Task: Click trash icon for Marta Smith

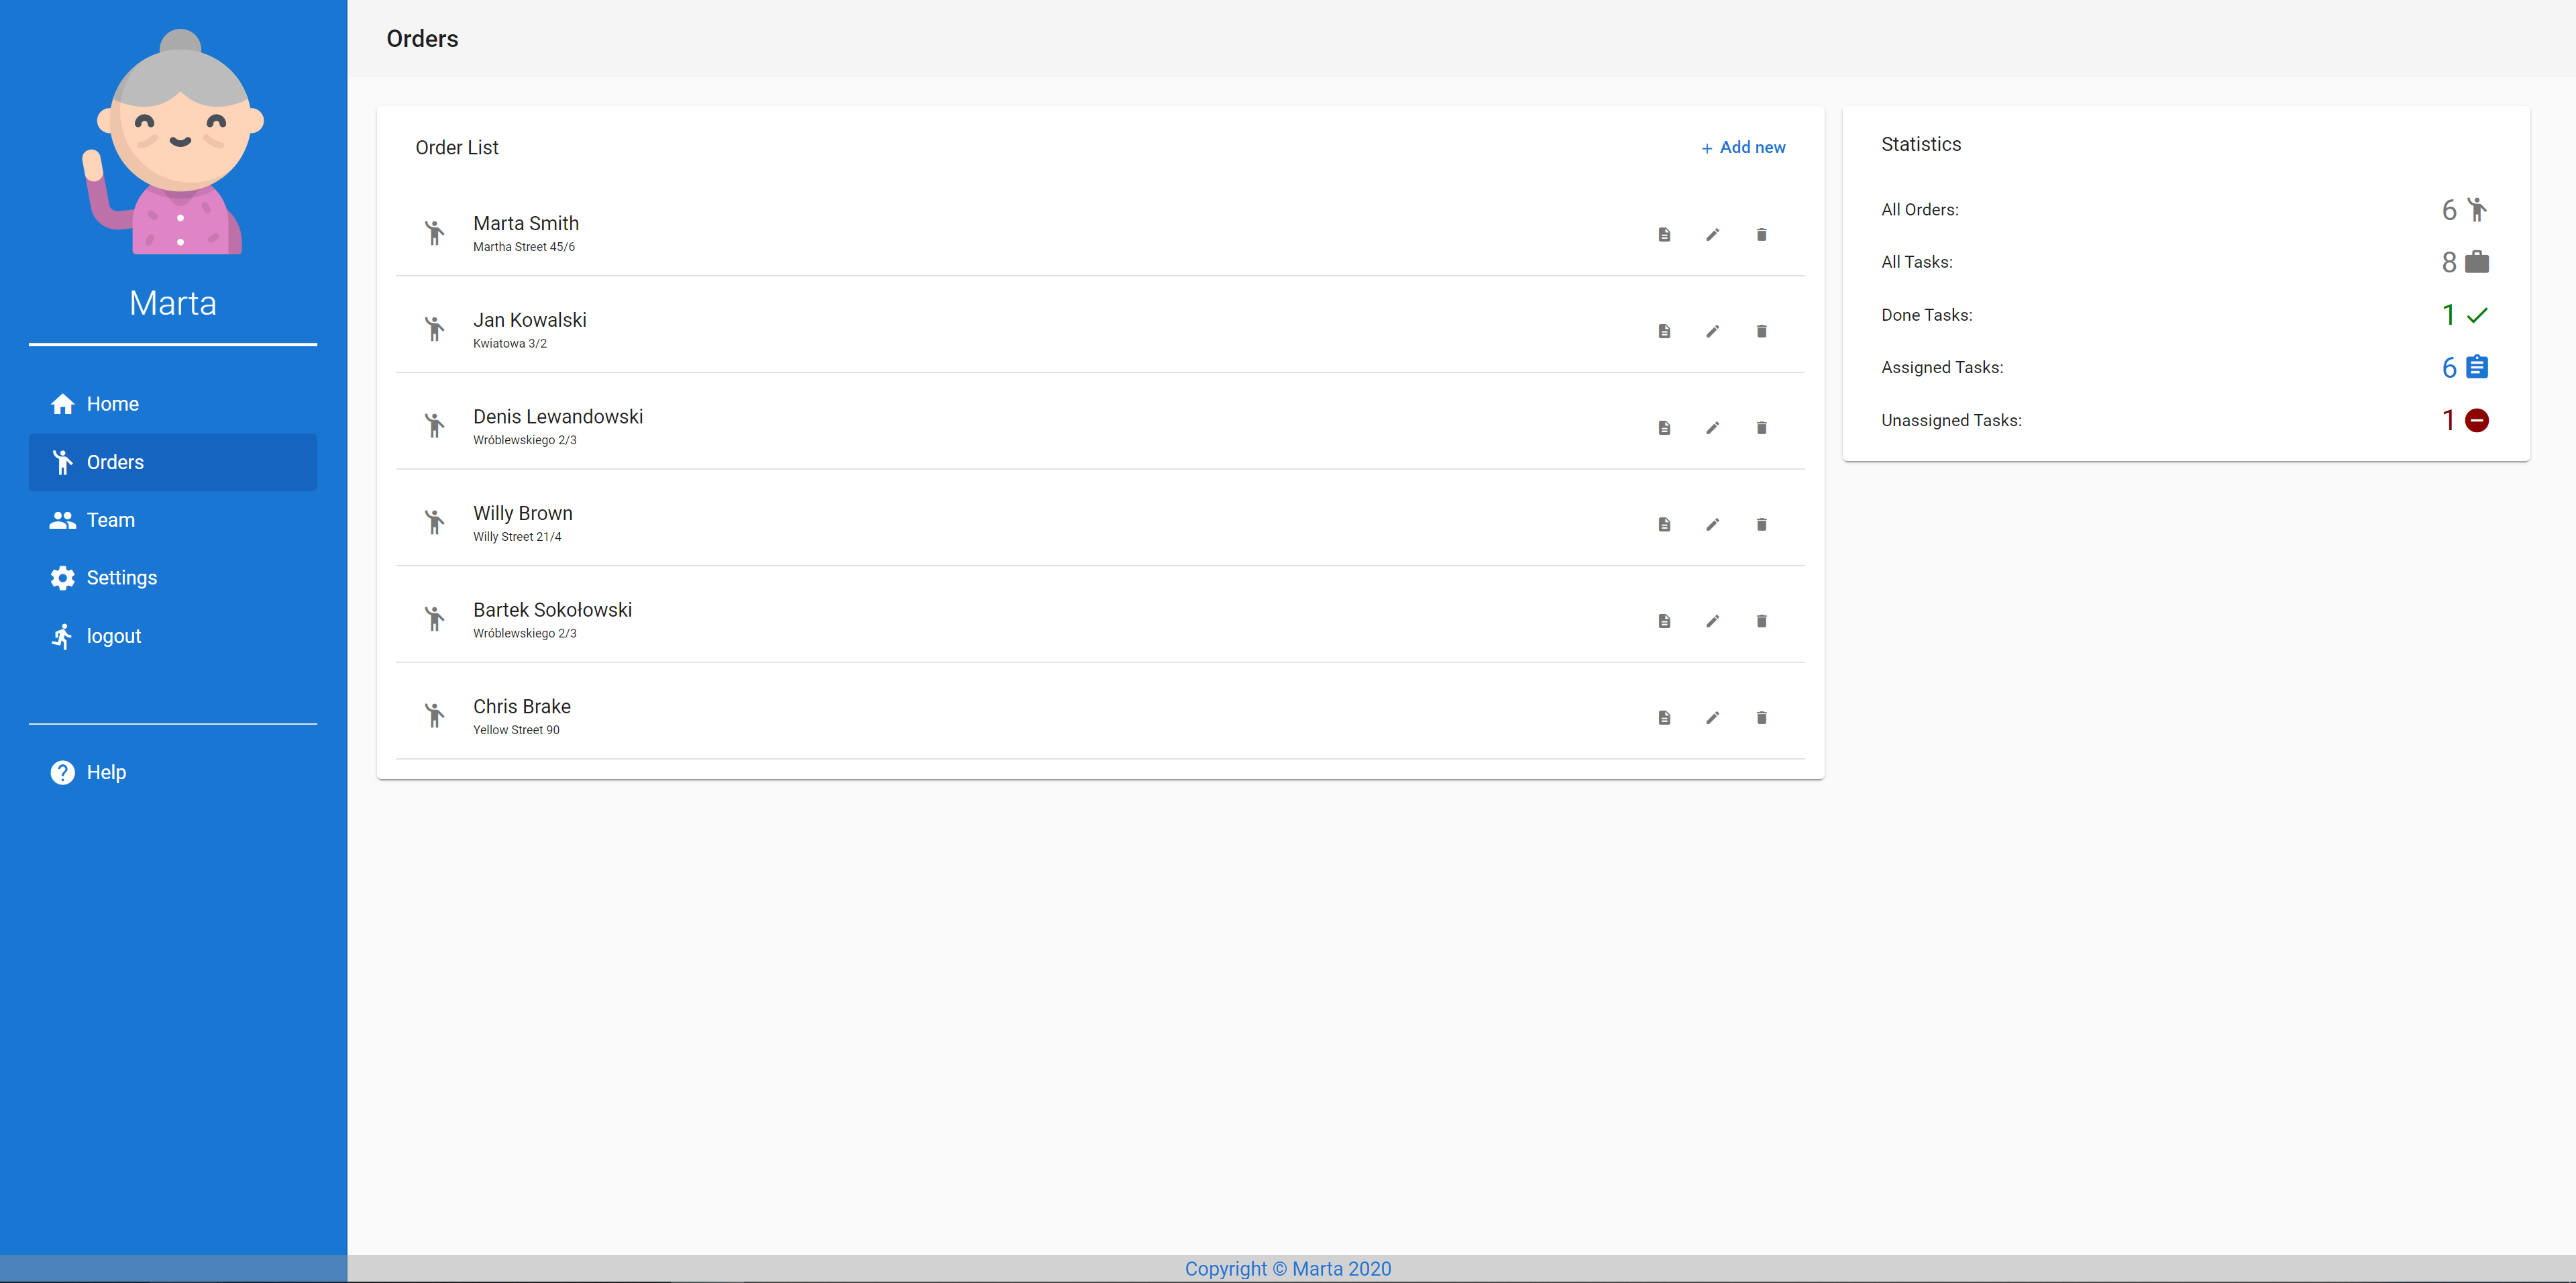Action: click(x=1761, y=235)
